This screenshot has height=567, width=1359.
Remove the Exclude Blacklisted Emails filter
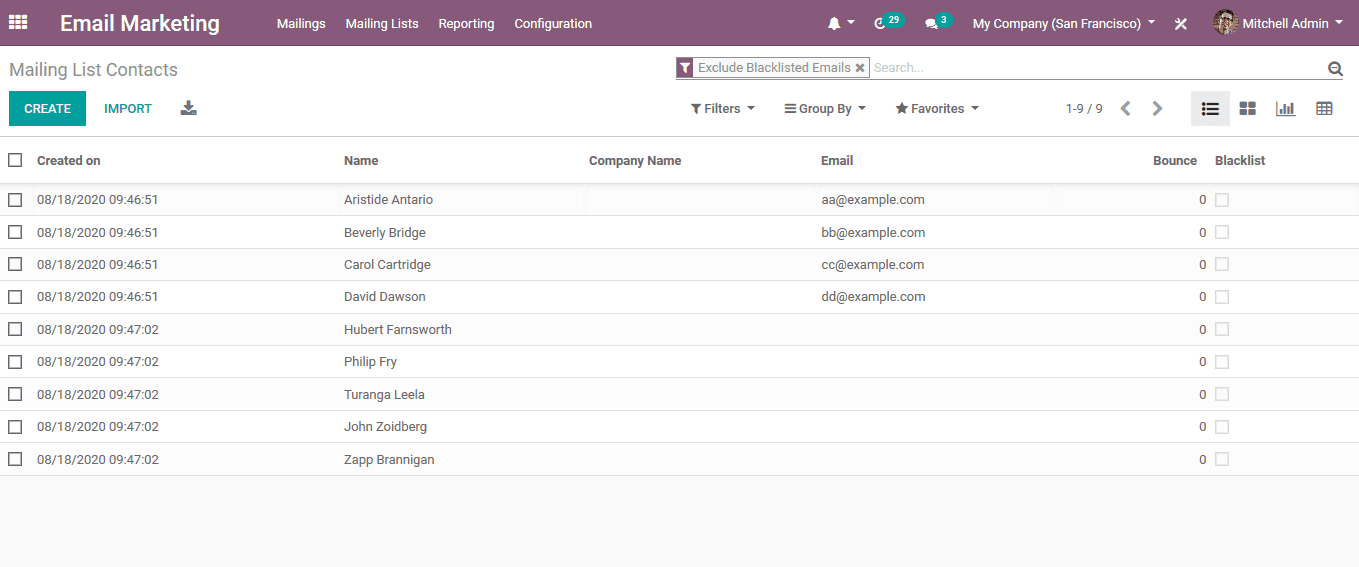coord(860,68)
